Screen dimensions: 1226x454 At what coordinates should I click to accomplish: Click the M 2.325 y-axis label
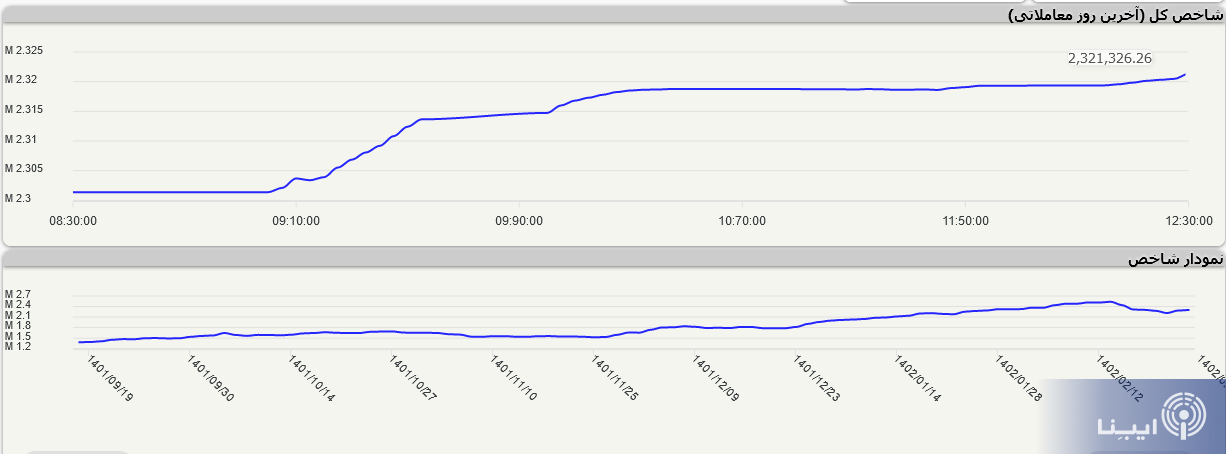click(x=24, y=50)
